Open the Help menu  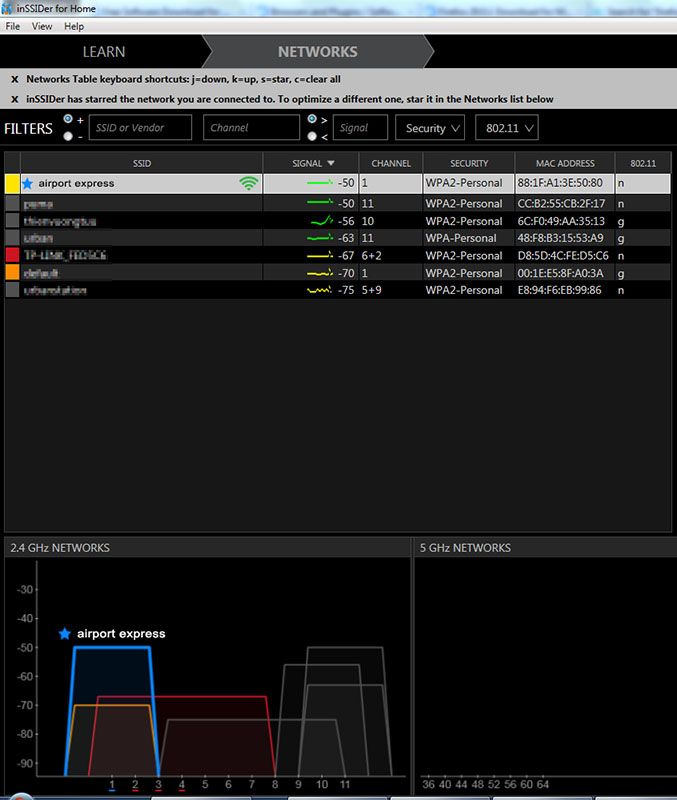point(74,27)
